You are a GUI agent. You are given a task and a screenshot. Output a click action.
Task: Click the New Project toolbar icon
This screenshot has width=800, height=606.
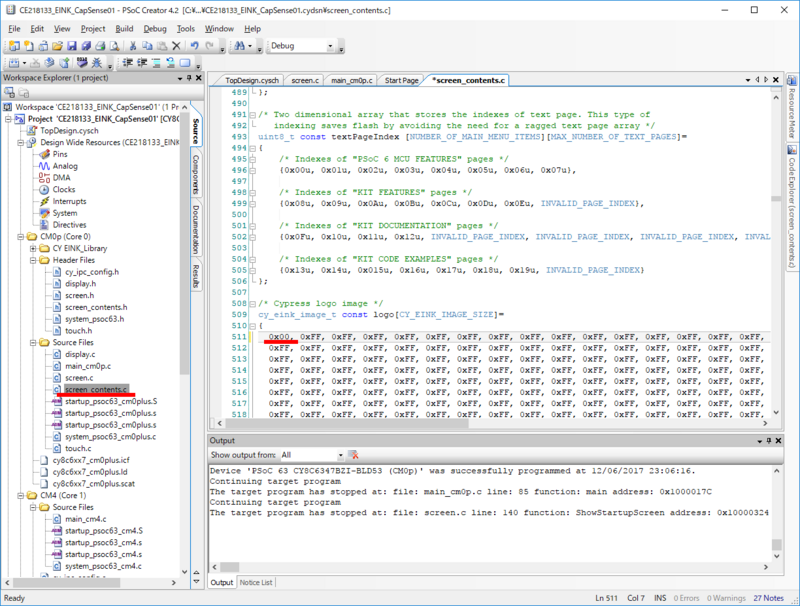coord(14,46)
